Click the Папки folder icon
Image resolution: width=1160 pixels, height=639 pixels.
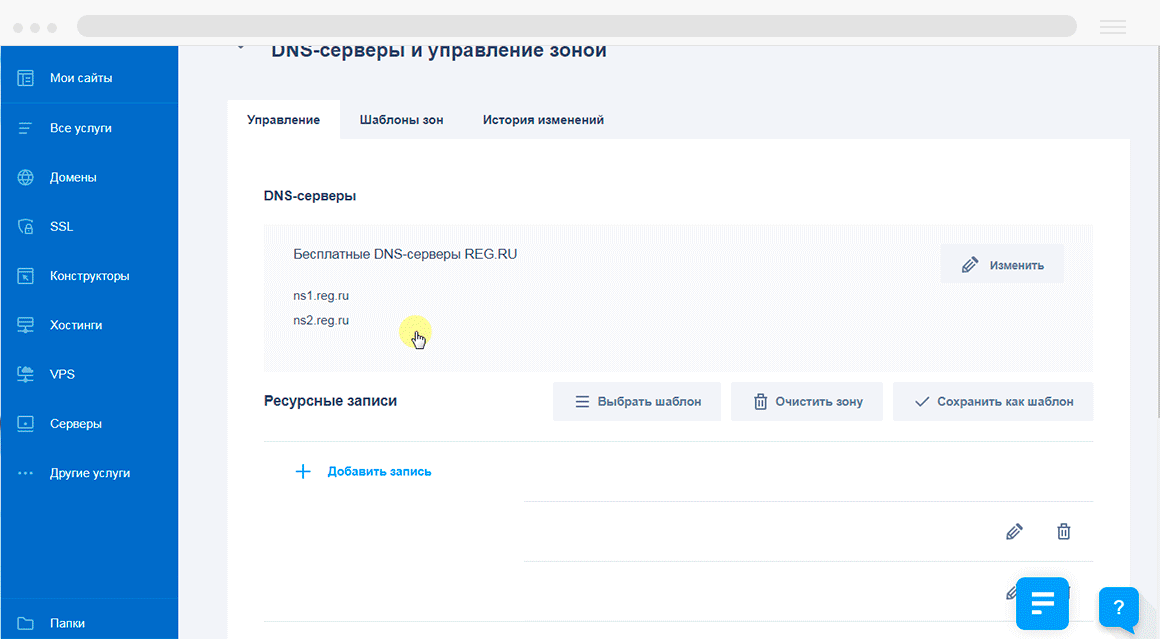(26, 623)
